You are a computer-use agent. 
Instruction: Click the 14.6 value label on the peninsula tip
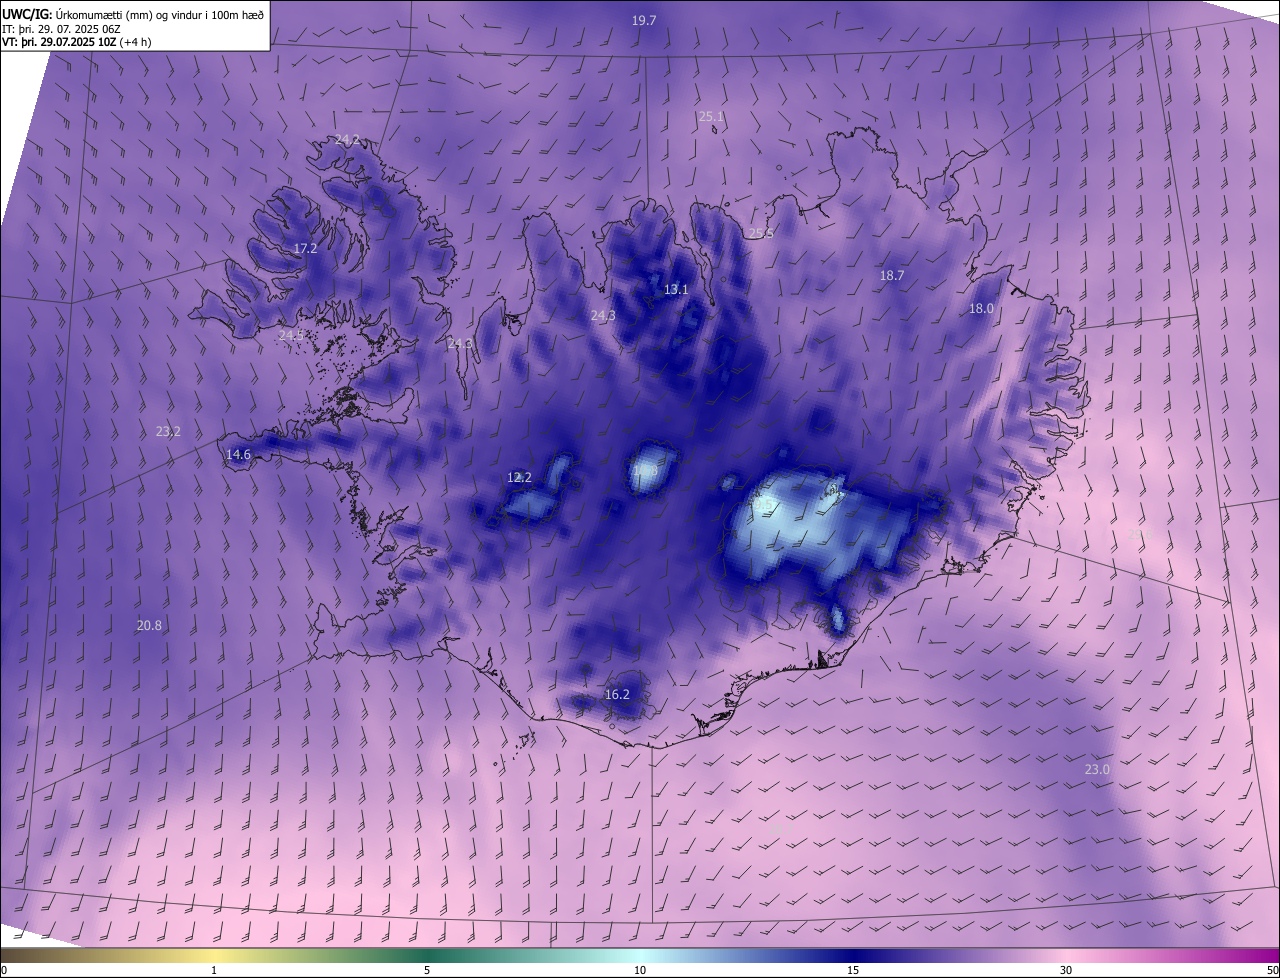(x=238, y=455)
